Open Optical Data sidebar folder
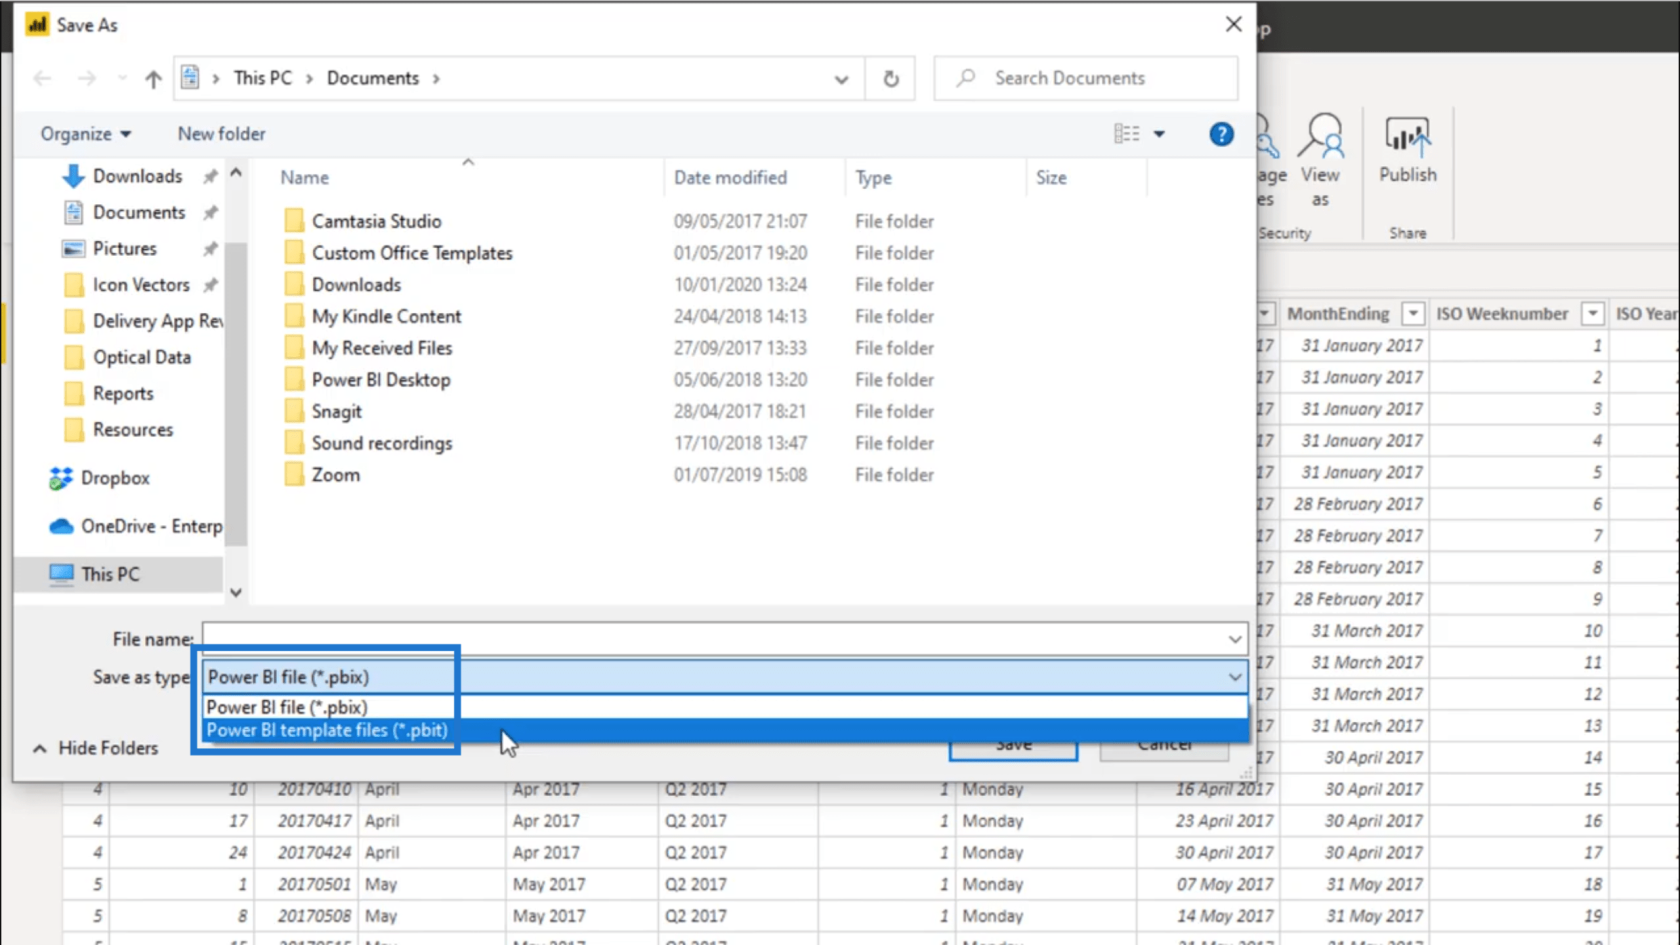This screenshot has width=1680, height=945. coord(141,357)
